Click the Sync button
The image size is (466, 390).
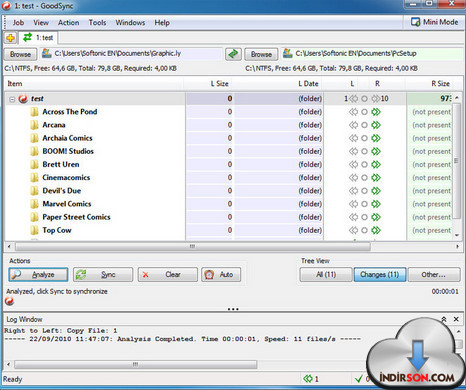point(103,275)
